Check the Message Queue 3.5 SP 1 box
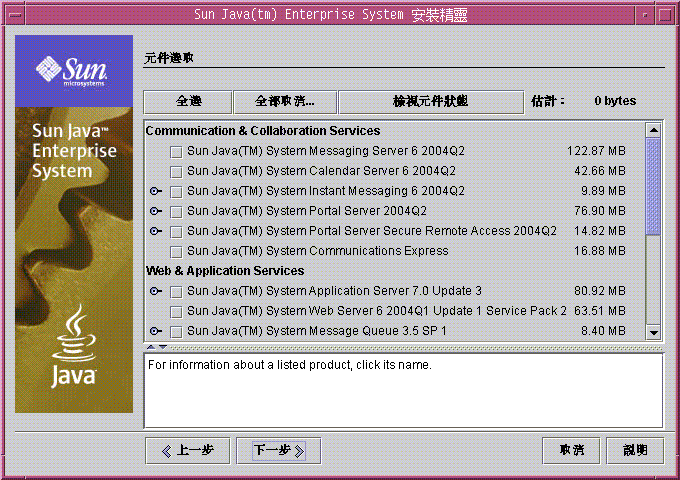Viewport: 680px width, 480px height. tap(176, 332)
